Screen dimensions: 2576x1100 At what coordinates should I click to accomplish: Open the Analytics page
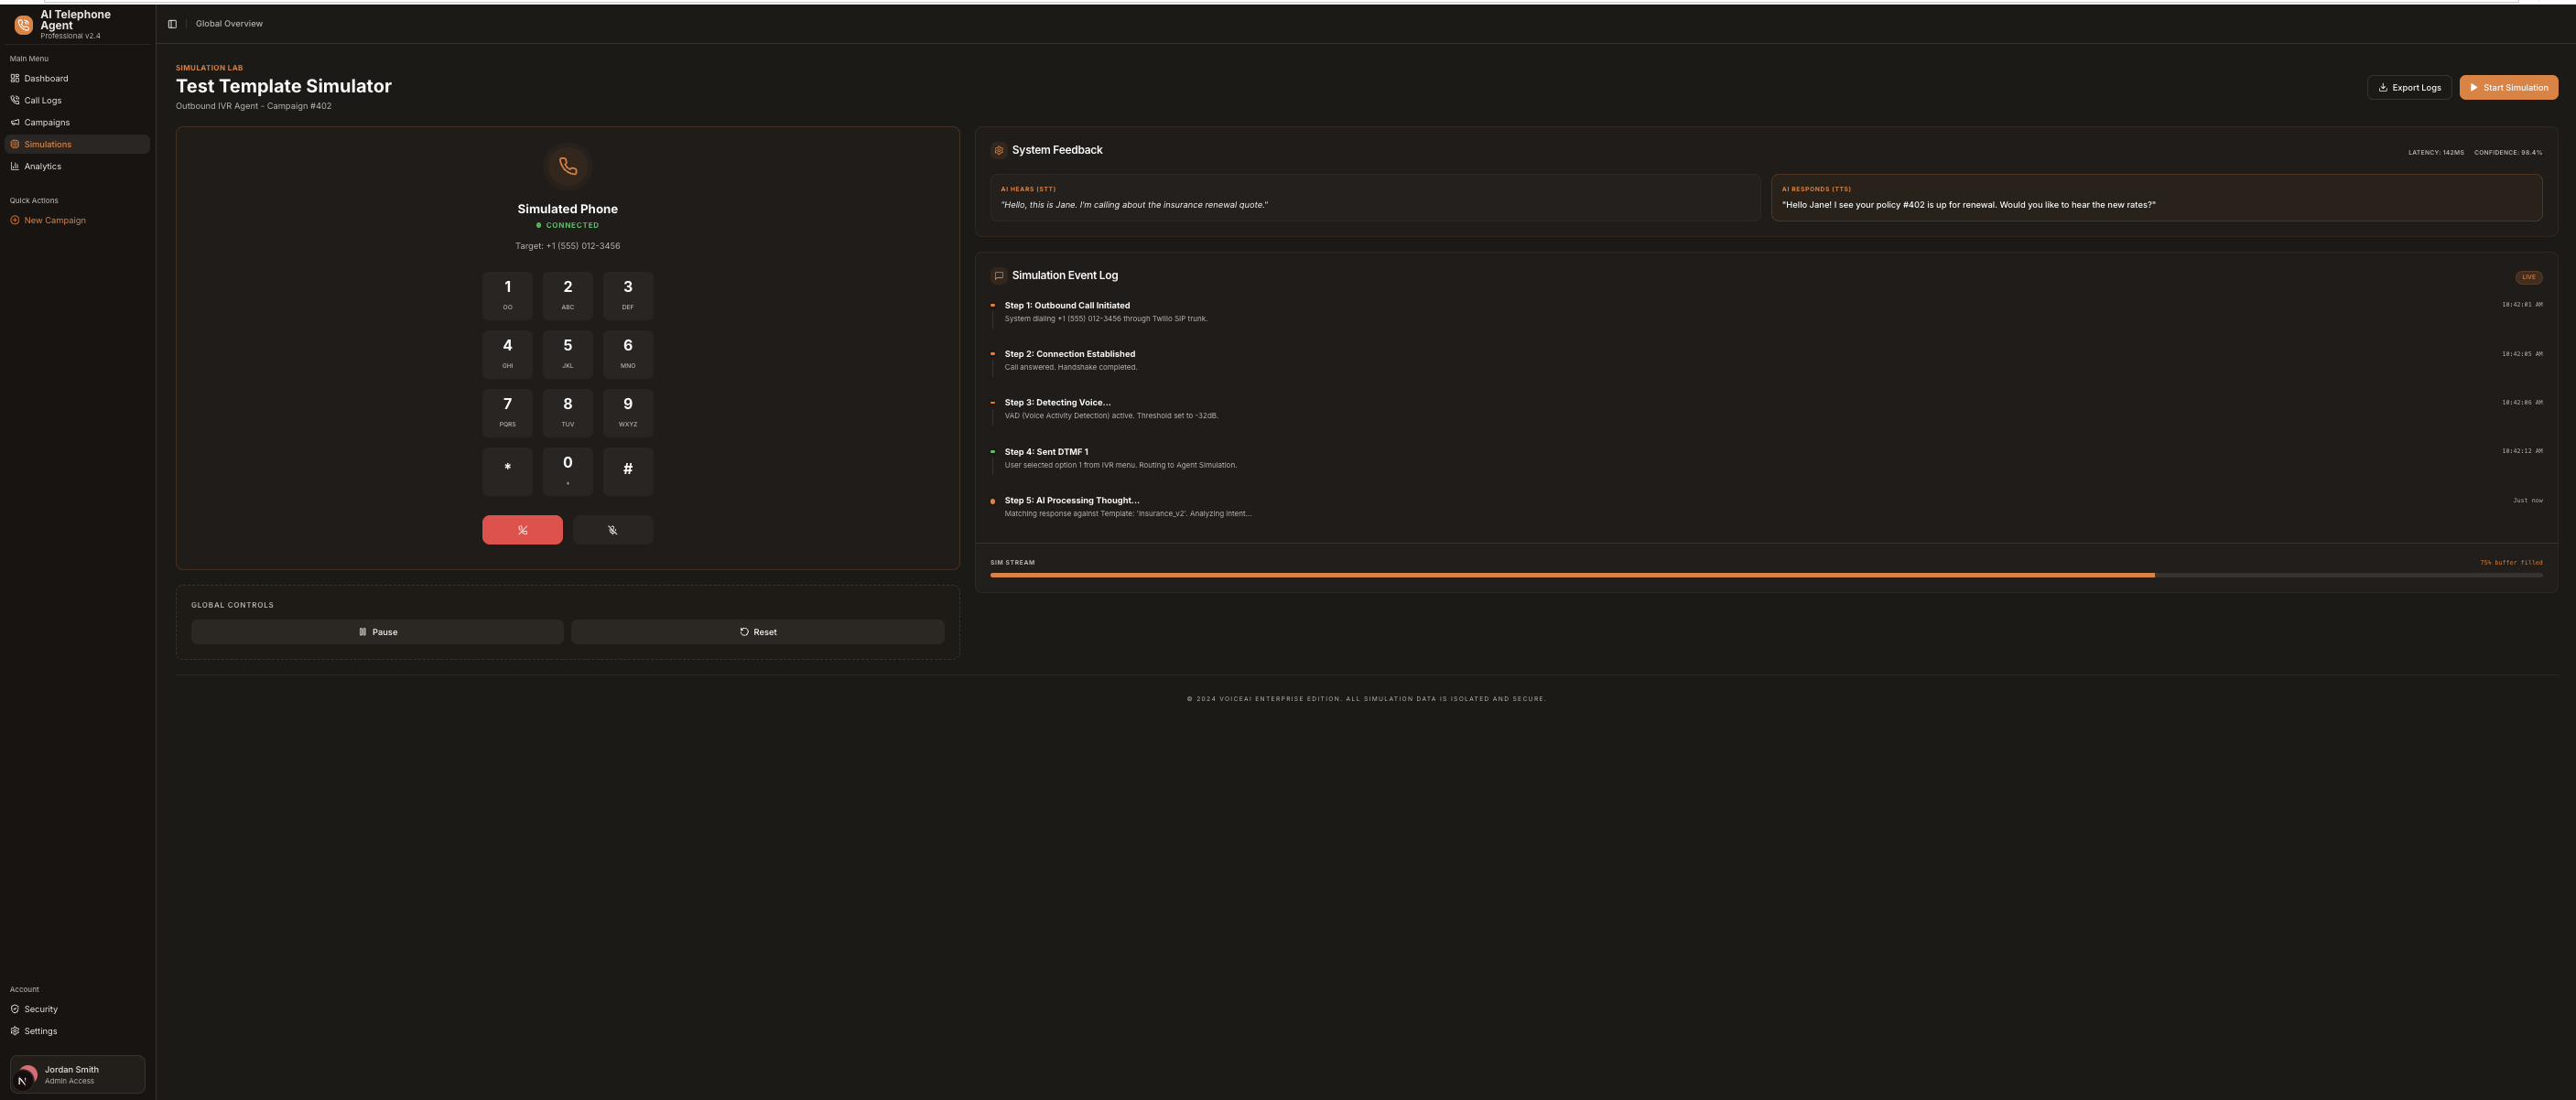click(42, 166)
